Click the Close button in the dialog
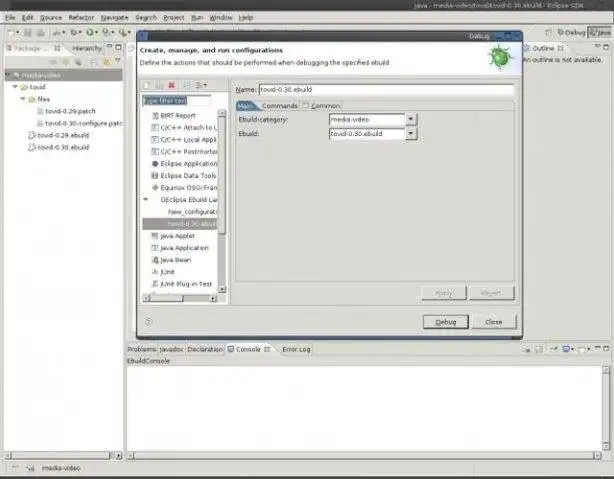 point(494,322)
